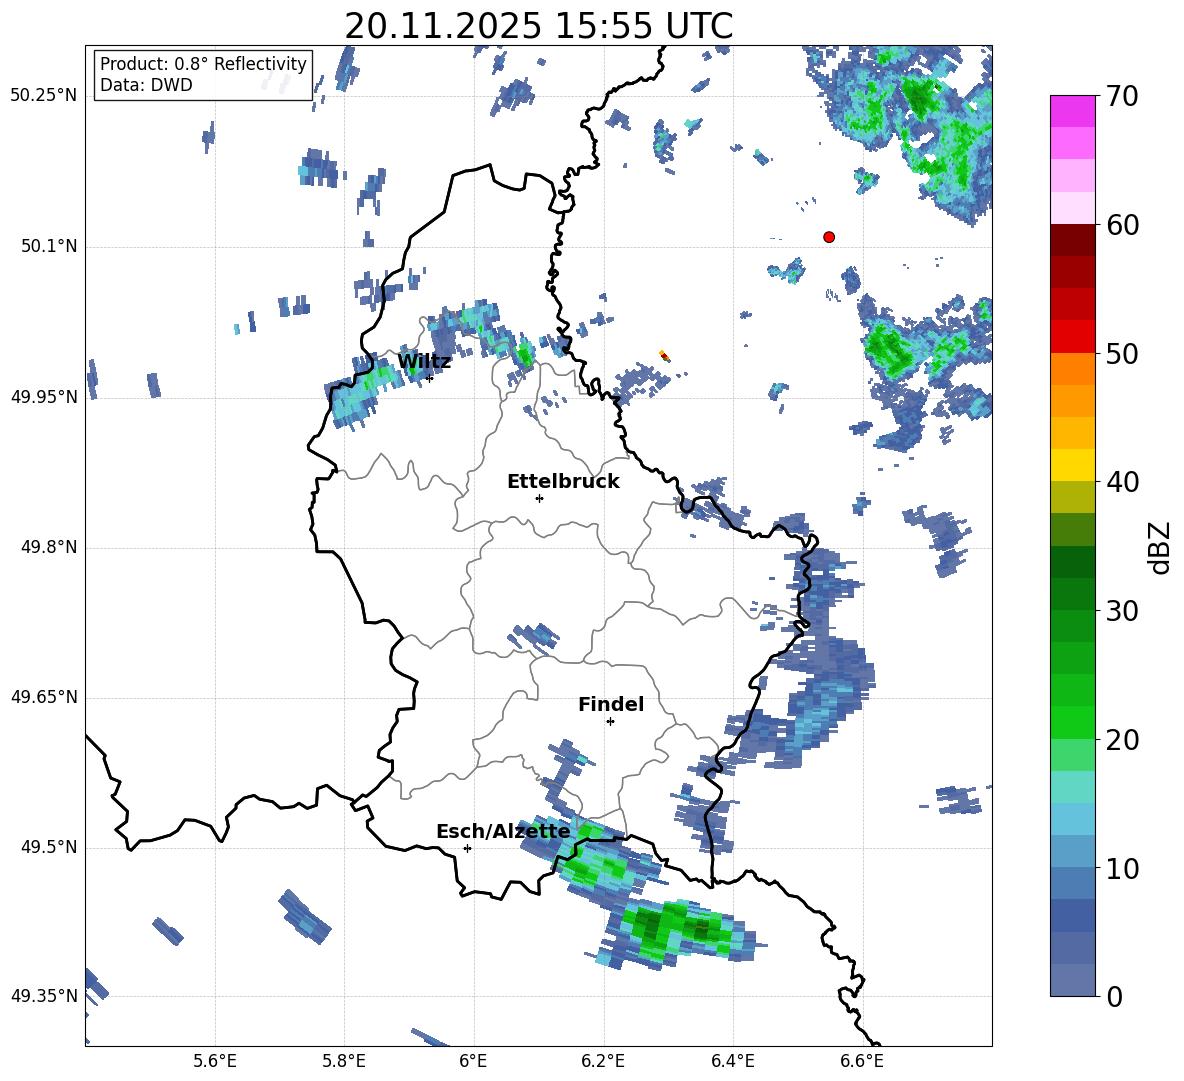1184x1081 pixels.
Task: Click the Findel station cross marker
Action: (610, 722)
